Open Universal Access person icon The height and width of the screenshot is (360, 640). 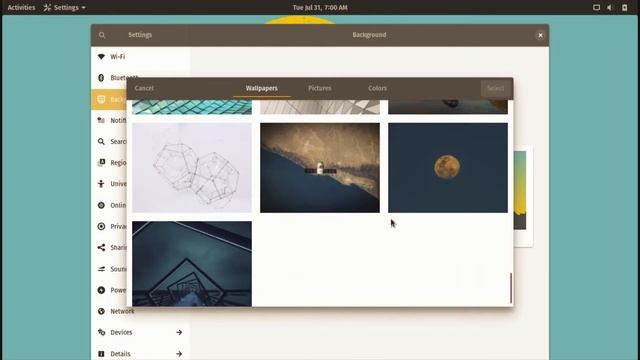pyautogui.click(x=101, y=184)
